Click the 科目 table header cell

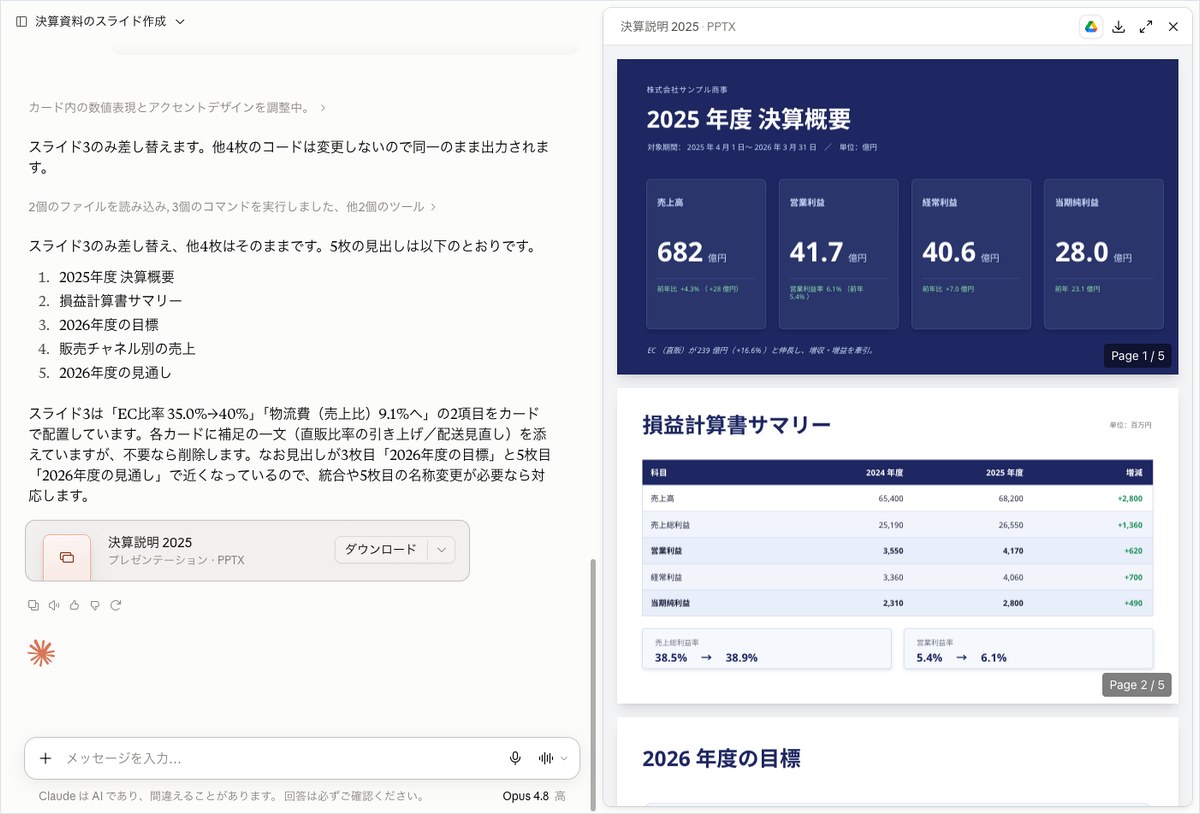659,473
